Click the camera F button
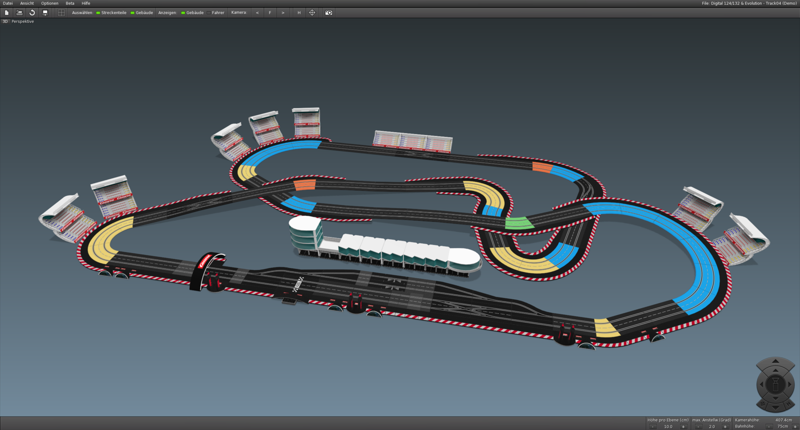The height and width of the screenshot is (430, 800). pyautogui.click(x=270, y=13)
